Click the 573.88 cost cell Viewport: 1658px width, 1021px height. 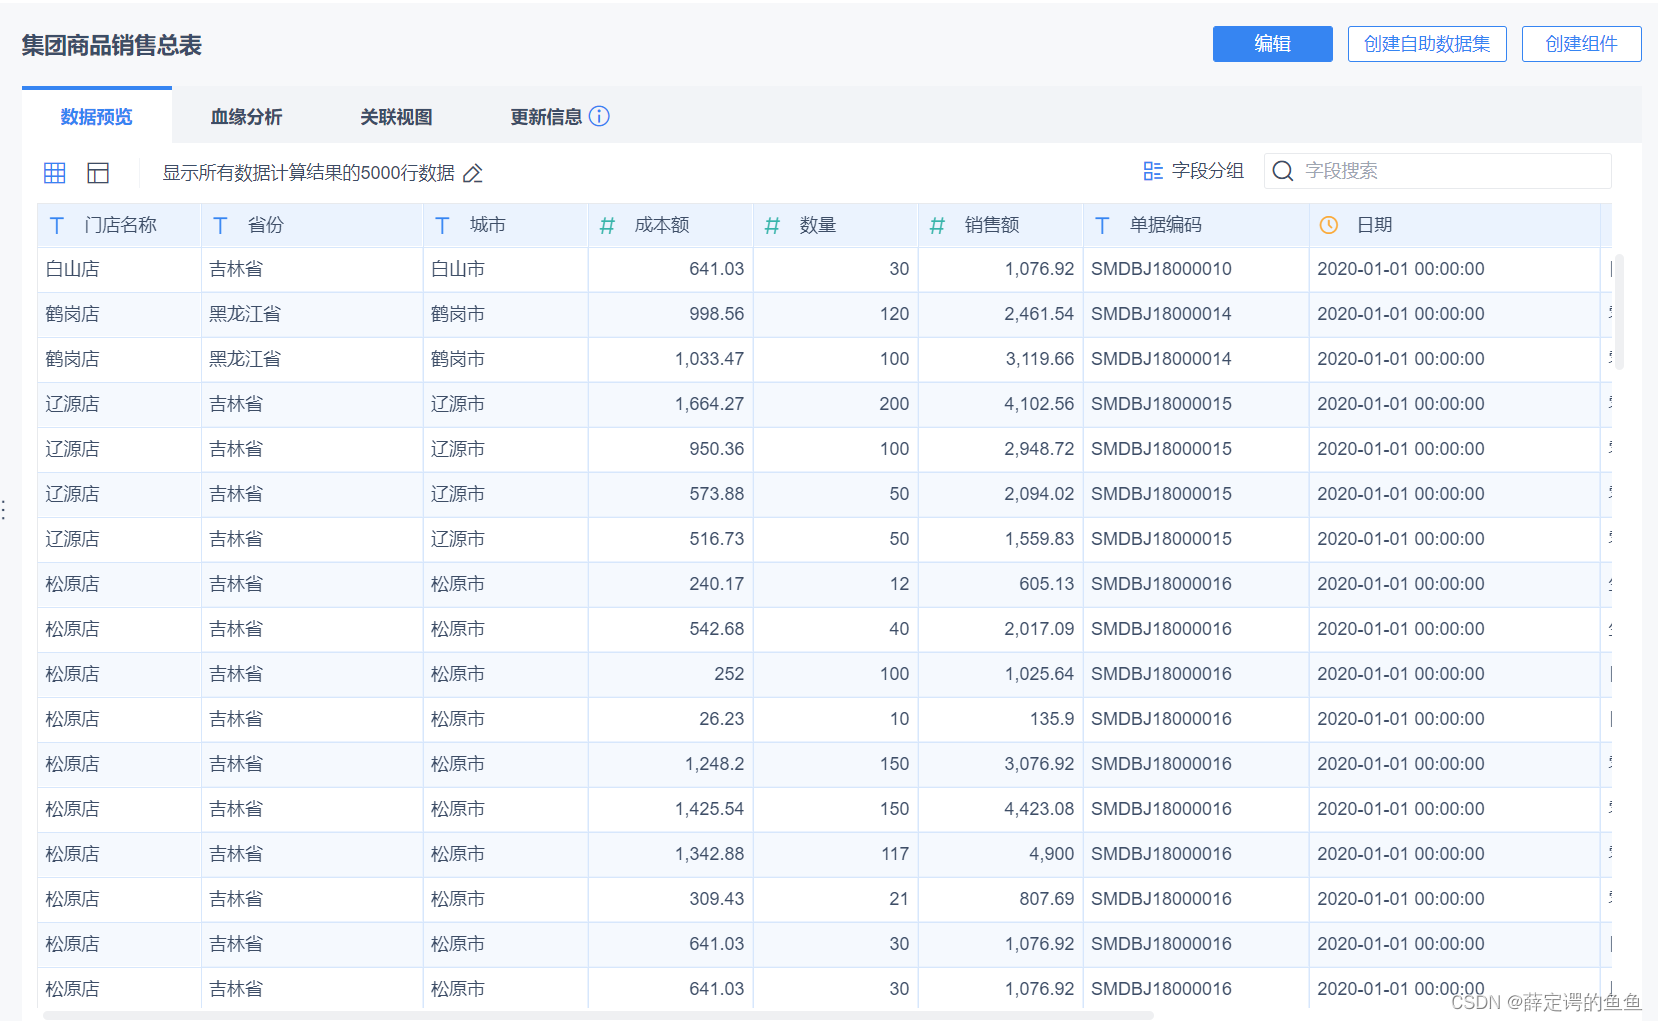[x=670, y=494]
